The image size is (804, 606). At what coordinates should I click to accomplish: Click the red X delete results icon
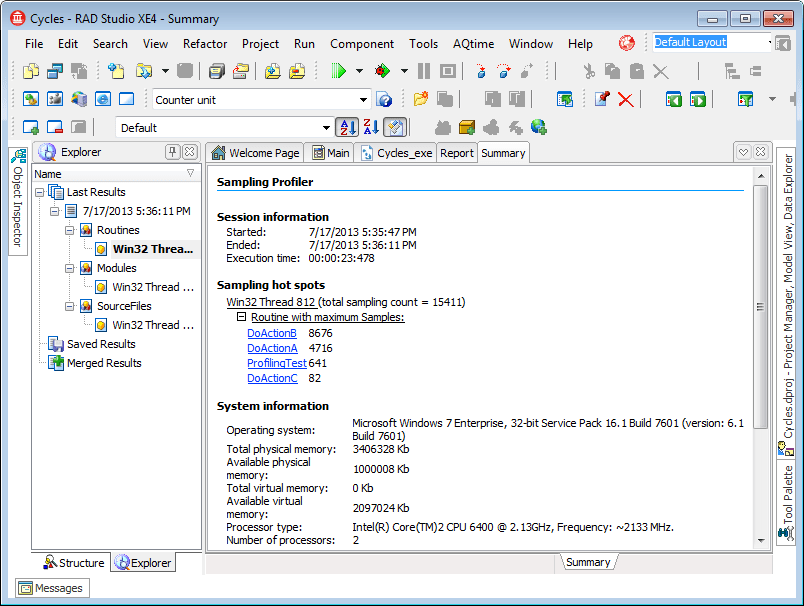point(624,100)
